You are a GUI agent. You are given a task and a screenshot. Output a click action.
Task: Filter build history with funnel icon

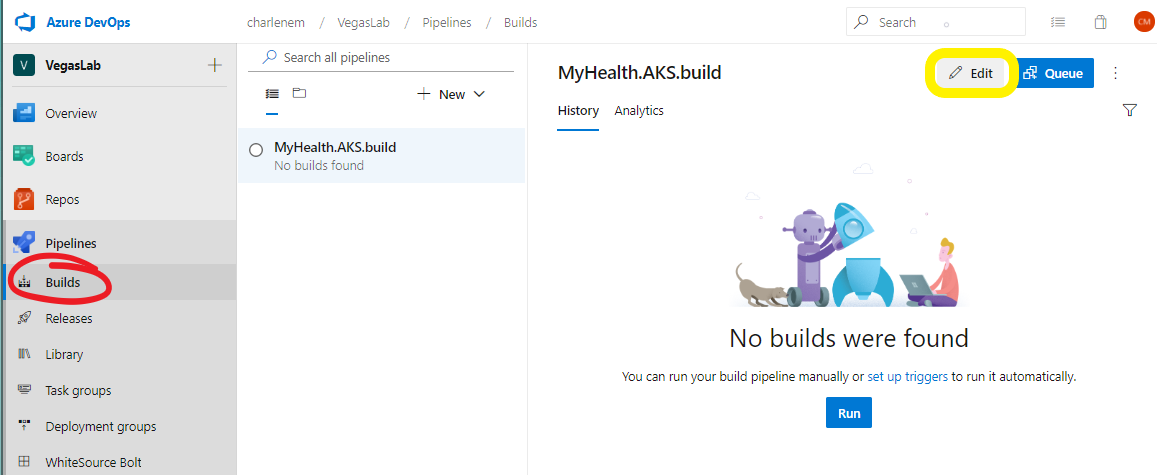point(1129,110)
